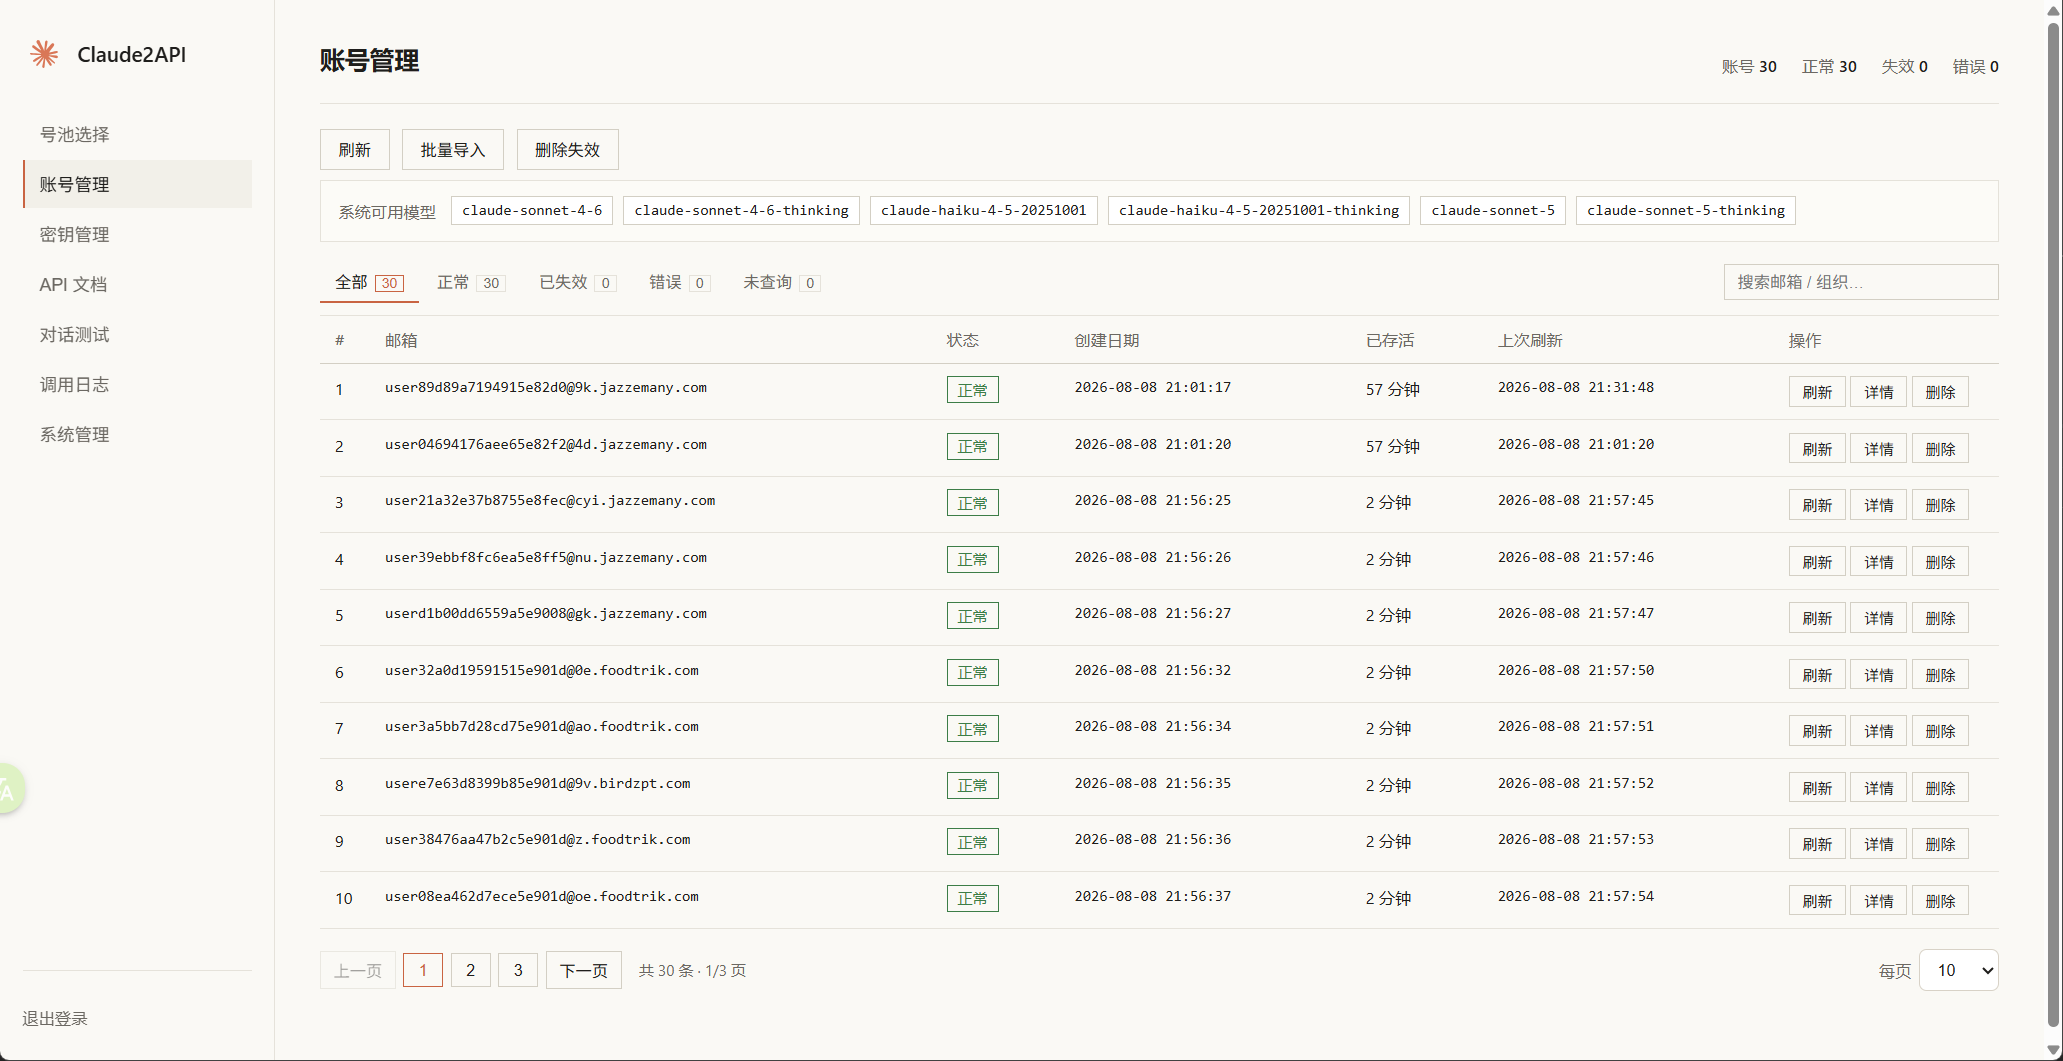Click 详情 for row 8 birdzpt.com account
This screenshot has width=2063, height=1061.
1879,788
